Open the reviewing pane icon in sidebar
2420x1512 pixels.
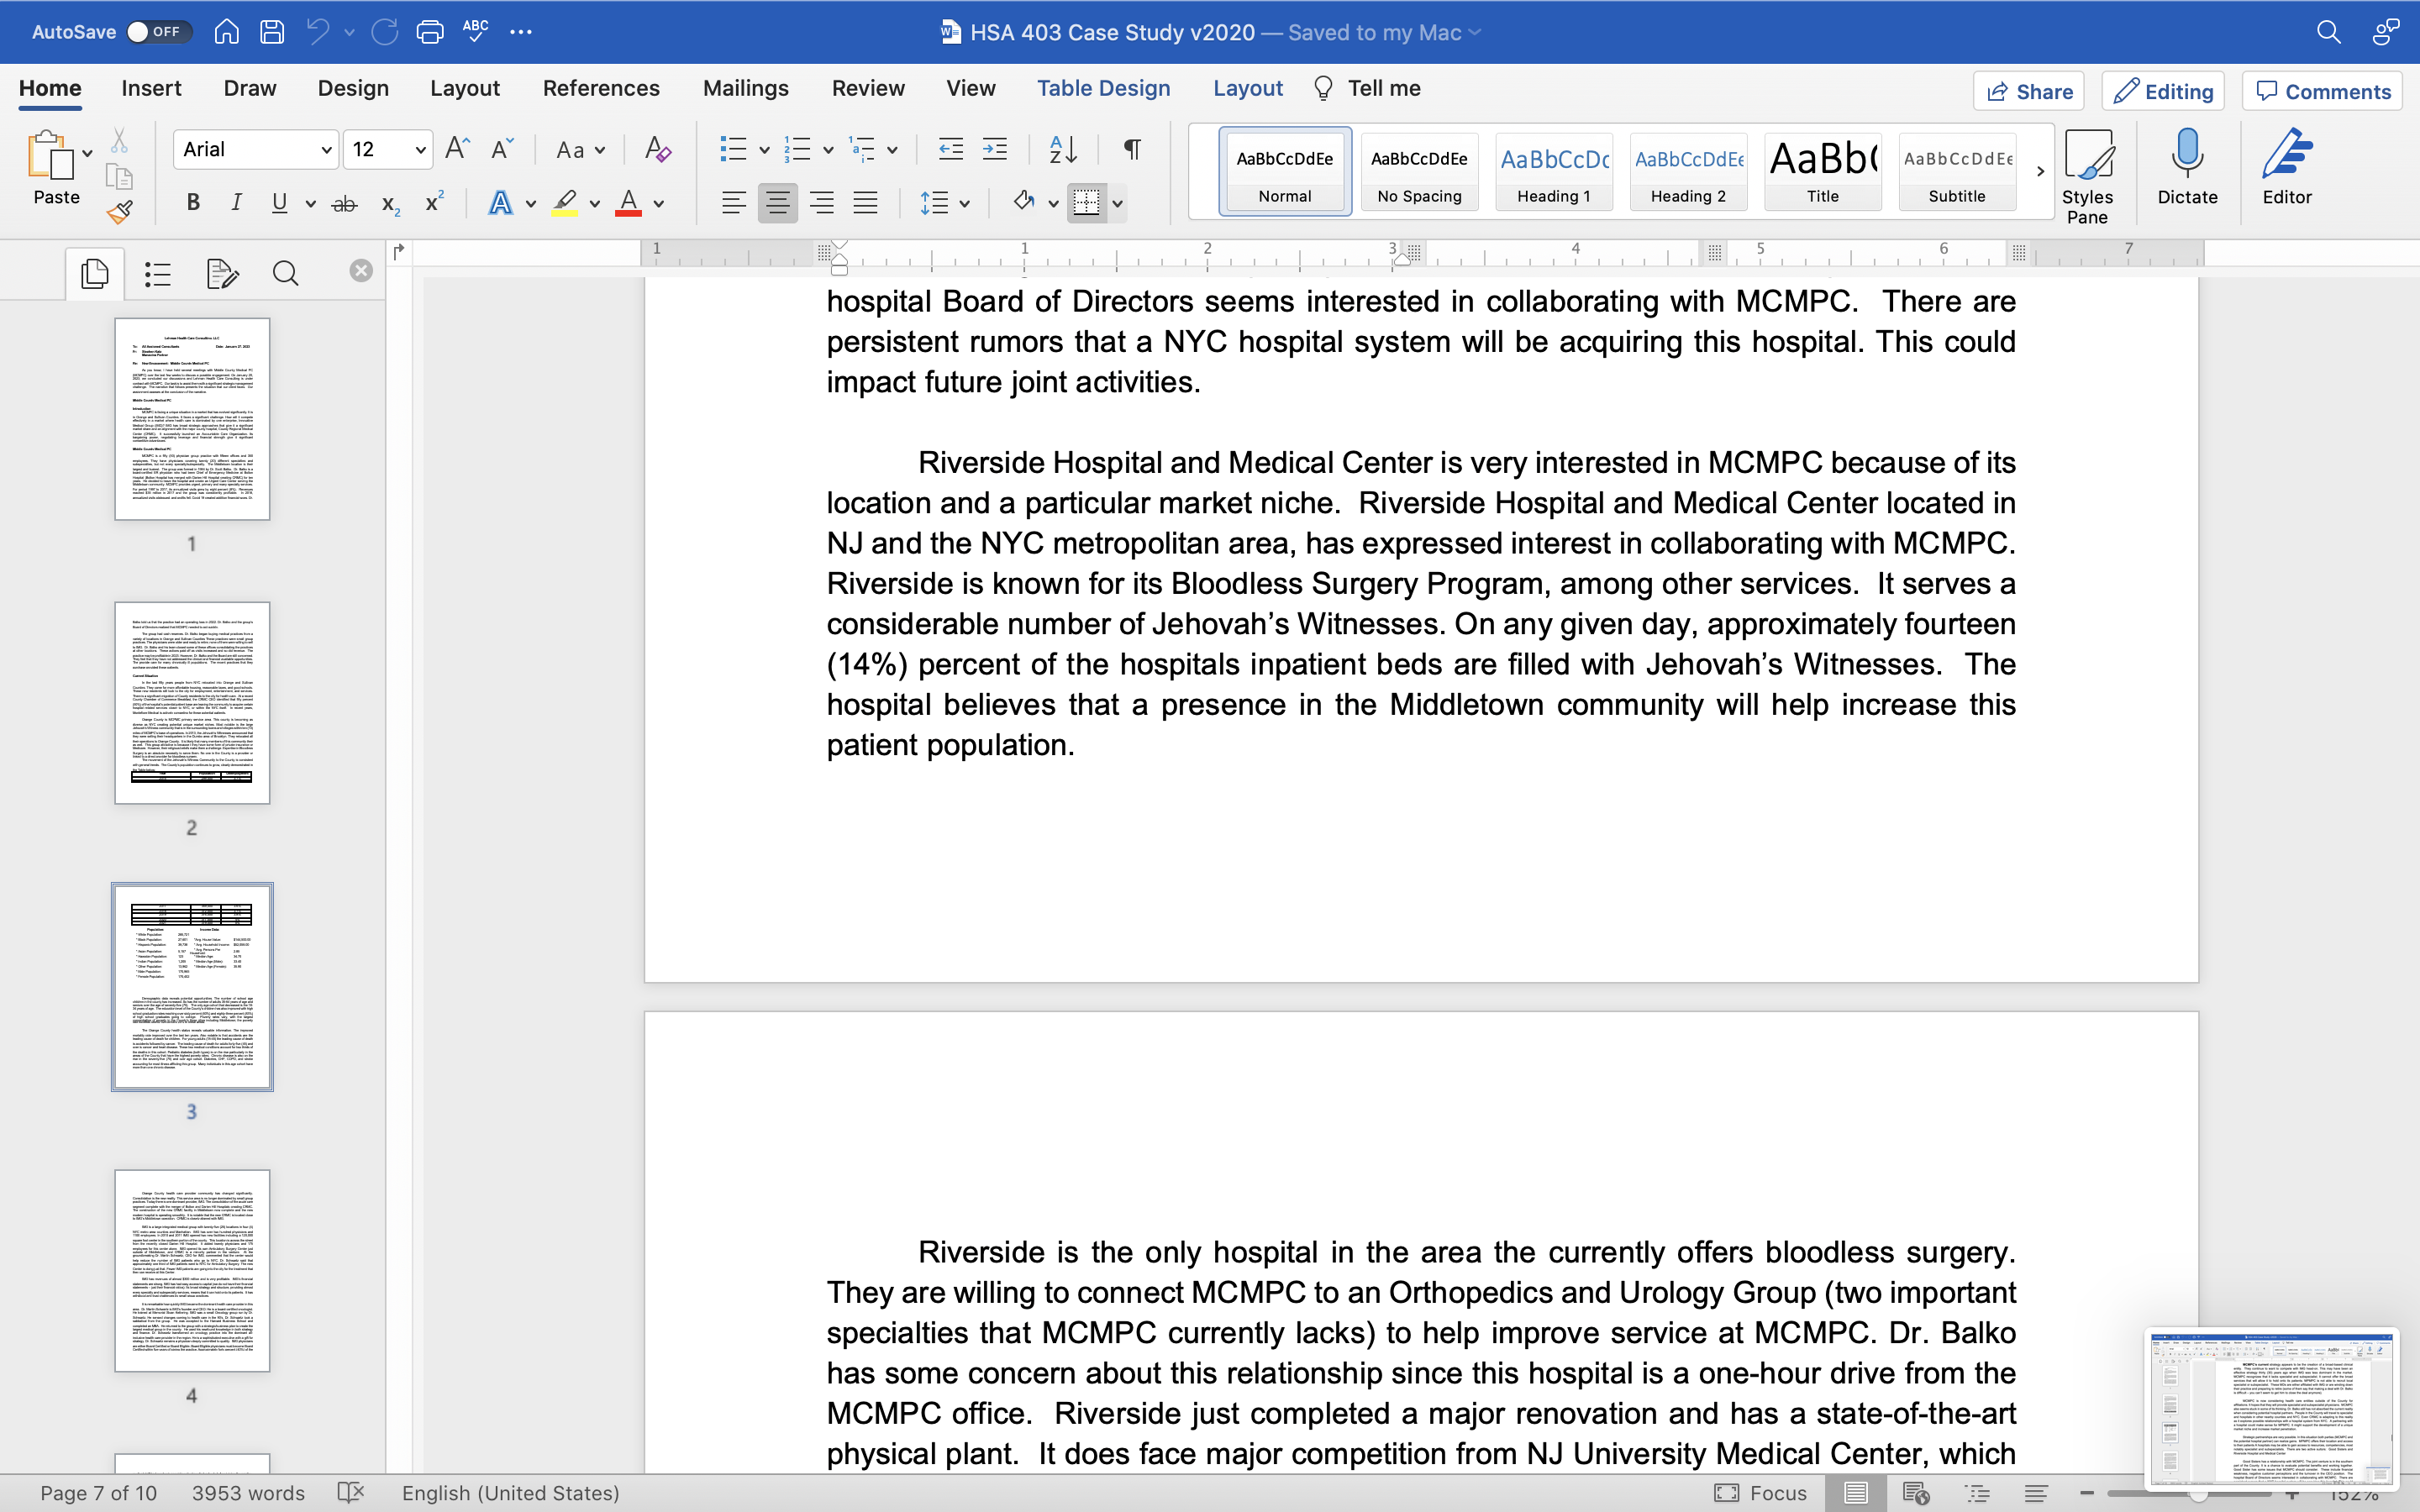[x=222, y=273]
